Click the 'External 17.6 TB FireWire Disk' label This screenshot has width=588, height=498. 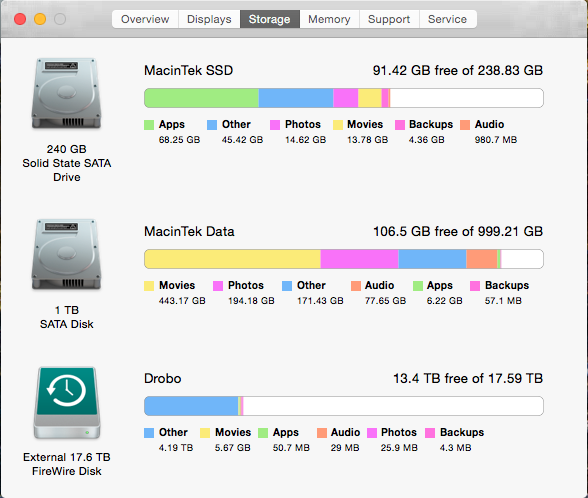(x=67, y=464)
